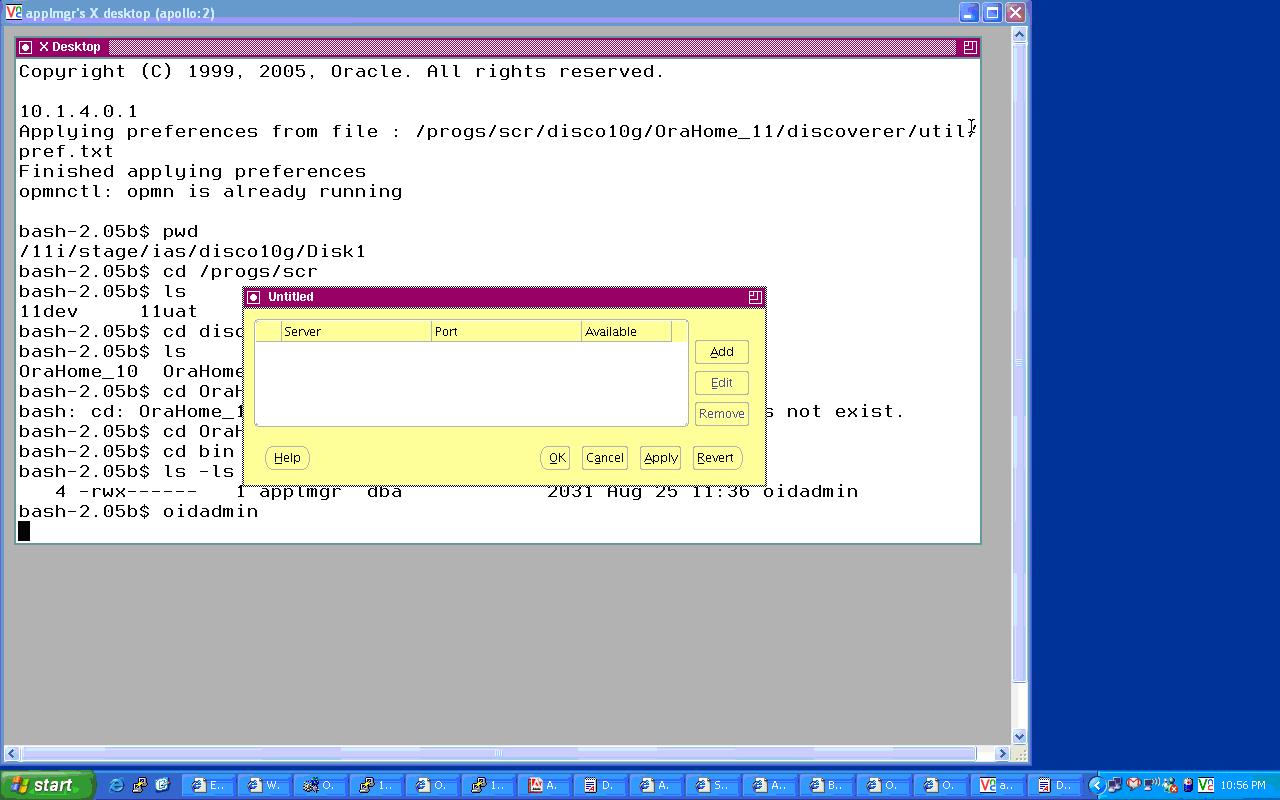The width and height of the screenshot is (1280, 800).
Task: Click the VNC tray icon near clock
Action: pos(1206,785)
